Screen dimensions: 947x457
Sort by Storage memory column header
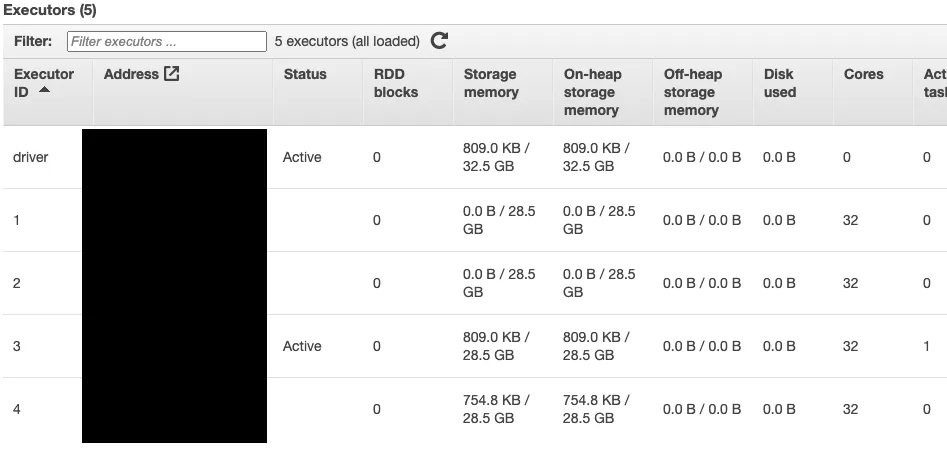click(491, 83)
